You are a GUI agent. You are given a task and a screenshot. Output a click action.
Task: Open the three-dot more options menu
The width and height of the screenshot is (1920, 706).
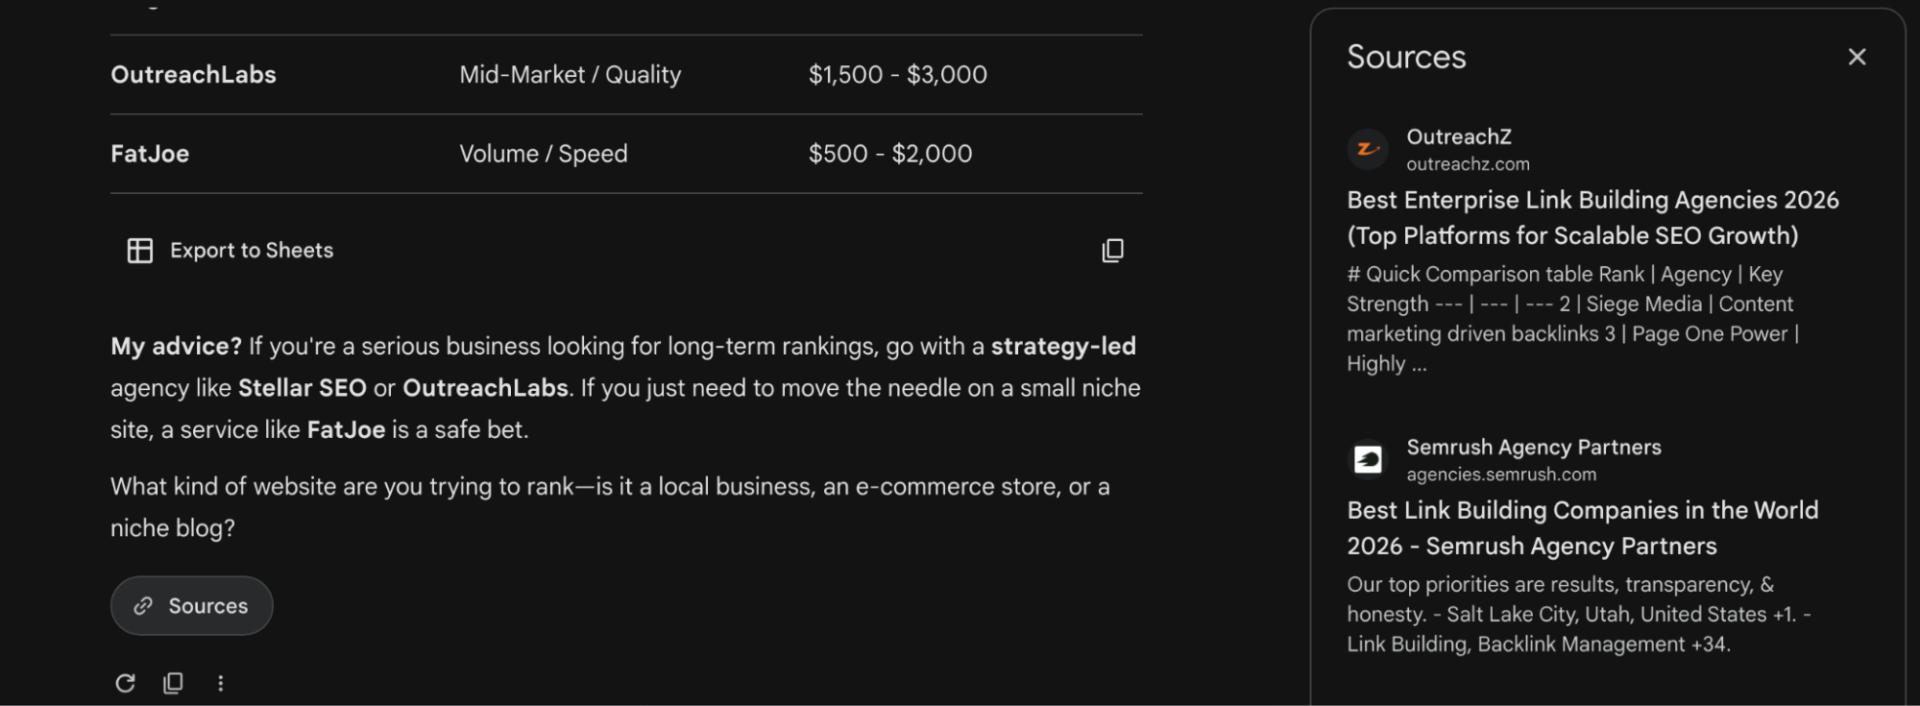pyautogui.click(x=221, y=683)
